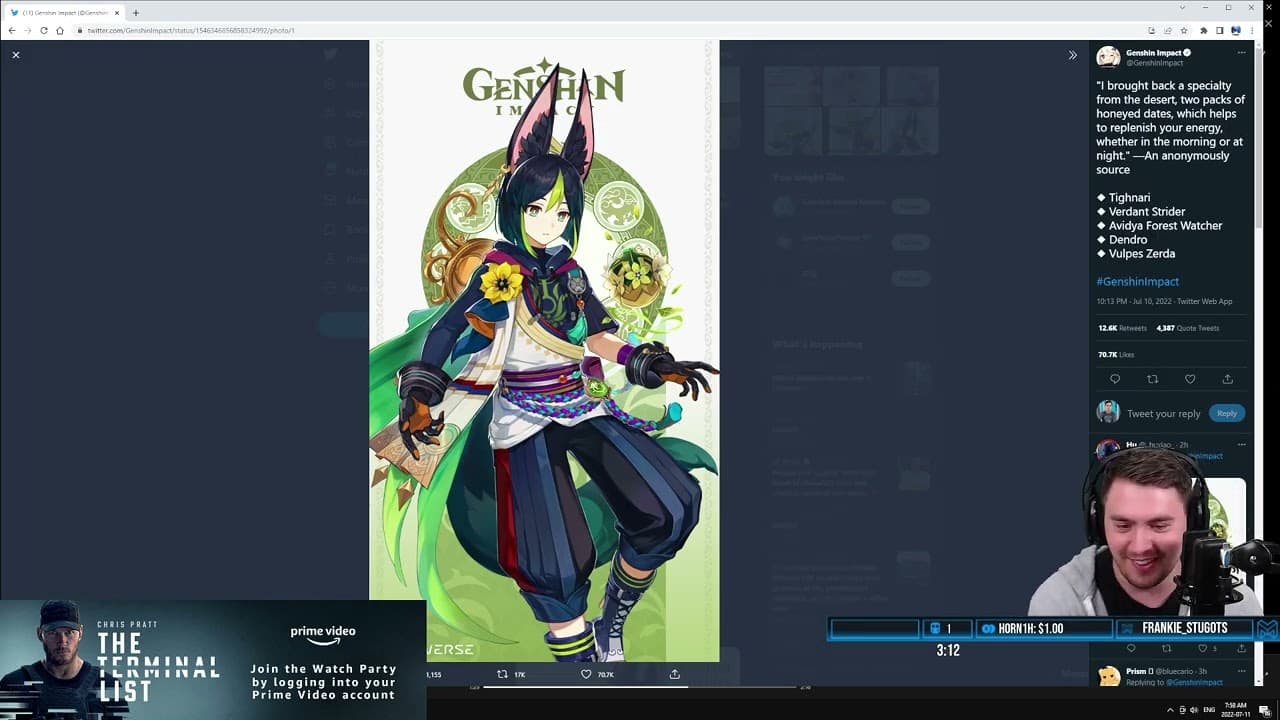The height and width of the screenshot is (720, 1280).
Task: Click the volume speaker icon in system tray
Action: [x=1195, y=710]
